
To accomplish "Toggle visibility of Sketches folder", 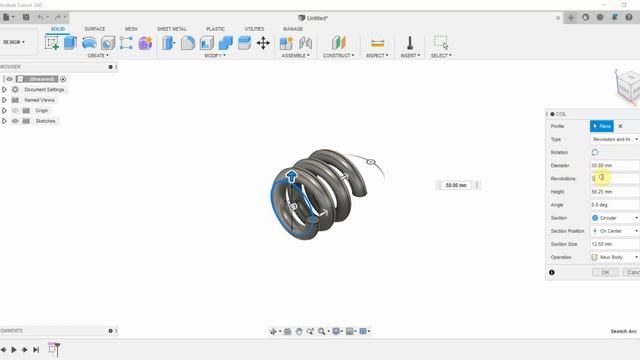I will (x=15, y=121).
